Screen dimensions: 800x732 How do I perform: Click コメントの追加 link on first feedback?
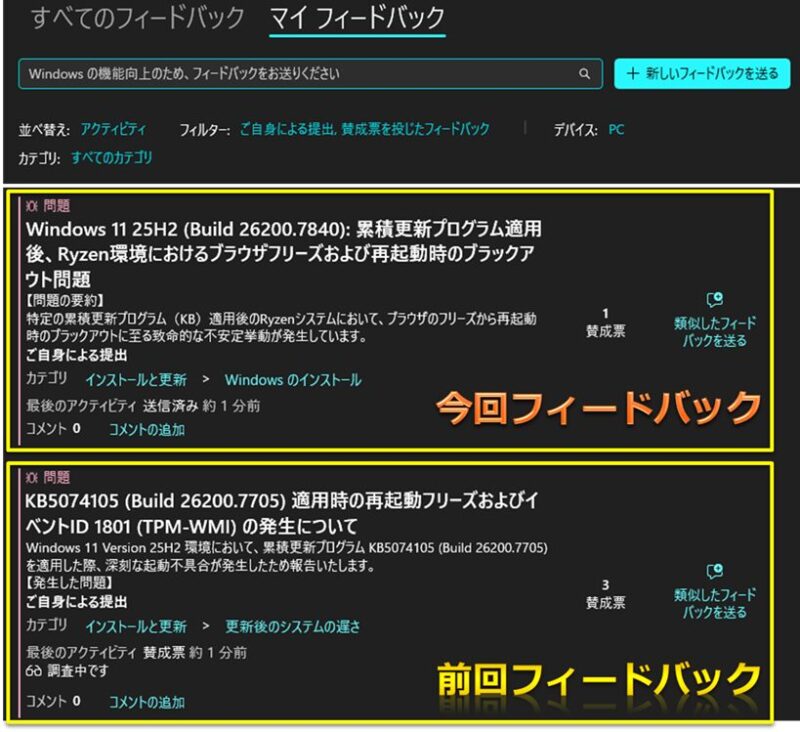(x=146, y=430)
